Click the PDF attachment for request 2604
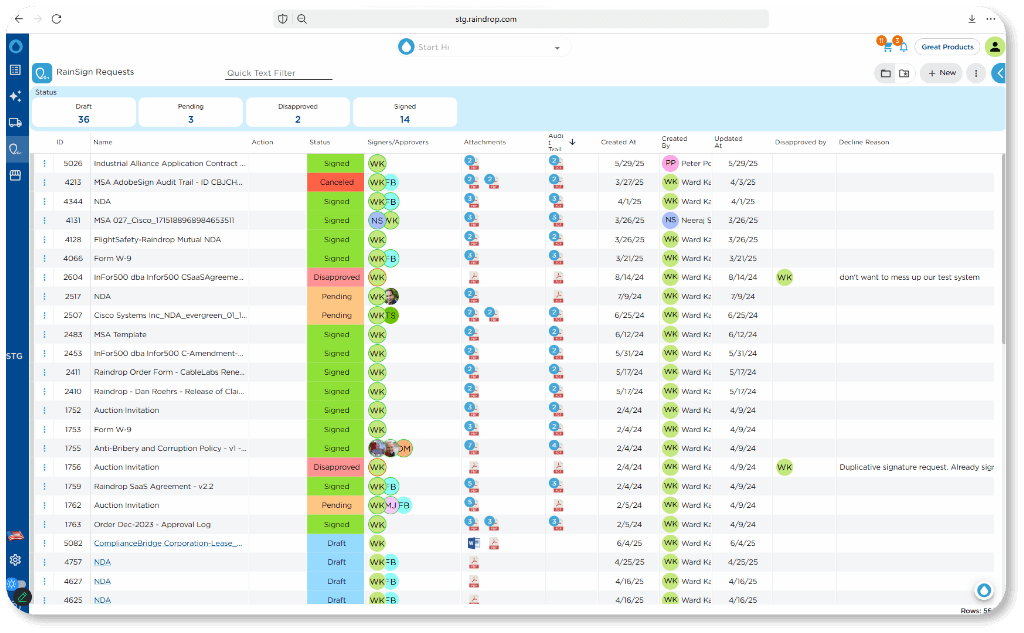The height and width of the screenshot is (633, 1024). [x=473, y=277]
